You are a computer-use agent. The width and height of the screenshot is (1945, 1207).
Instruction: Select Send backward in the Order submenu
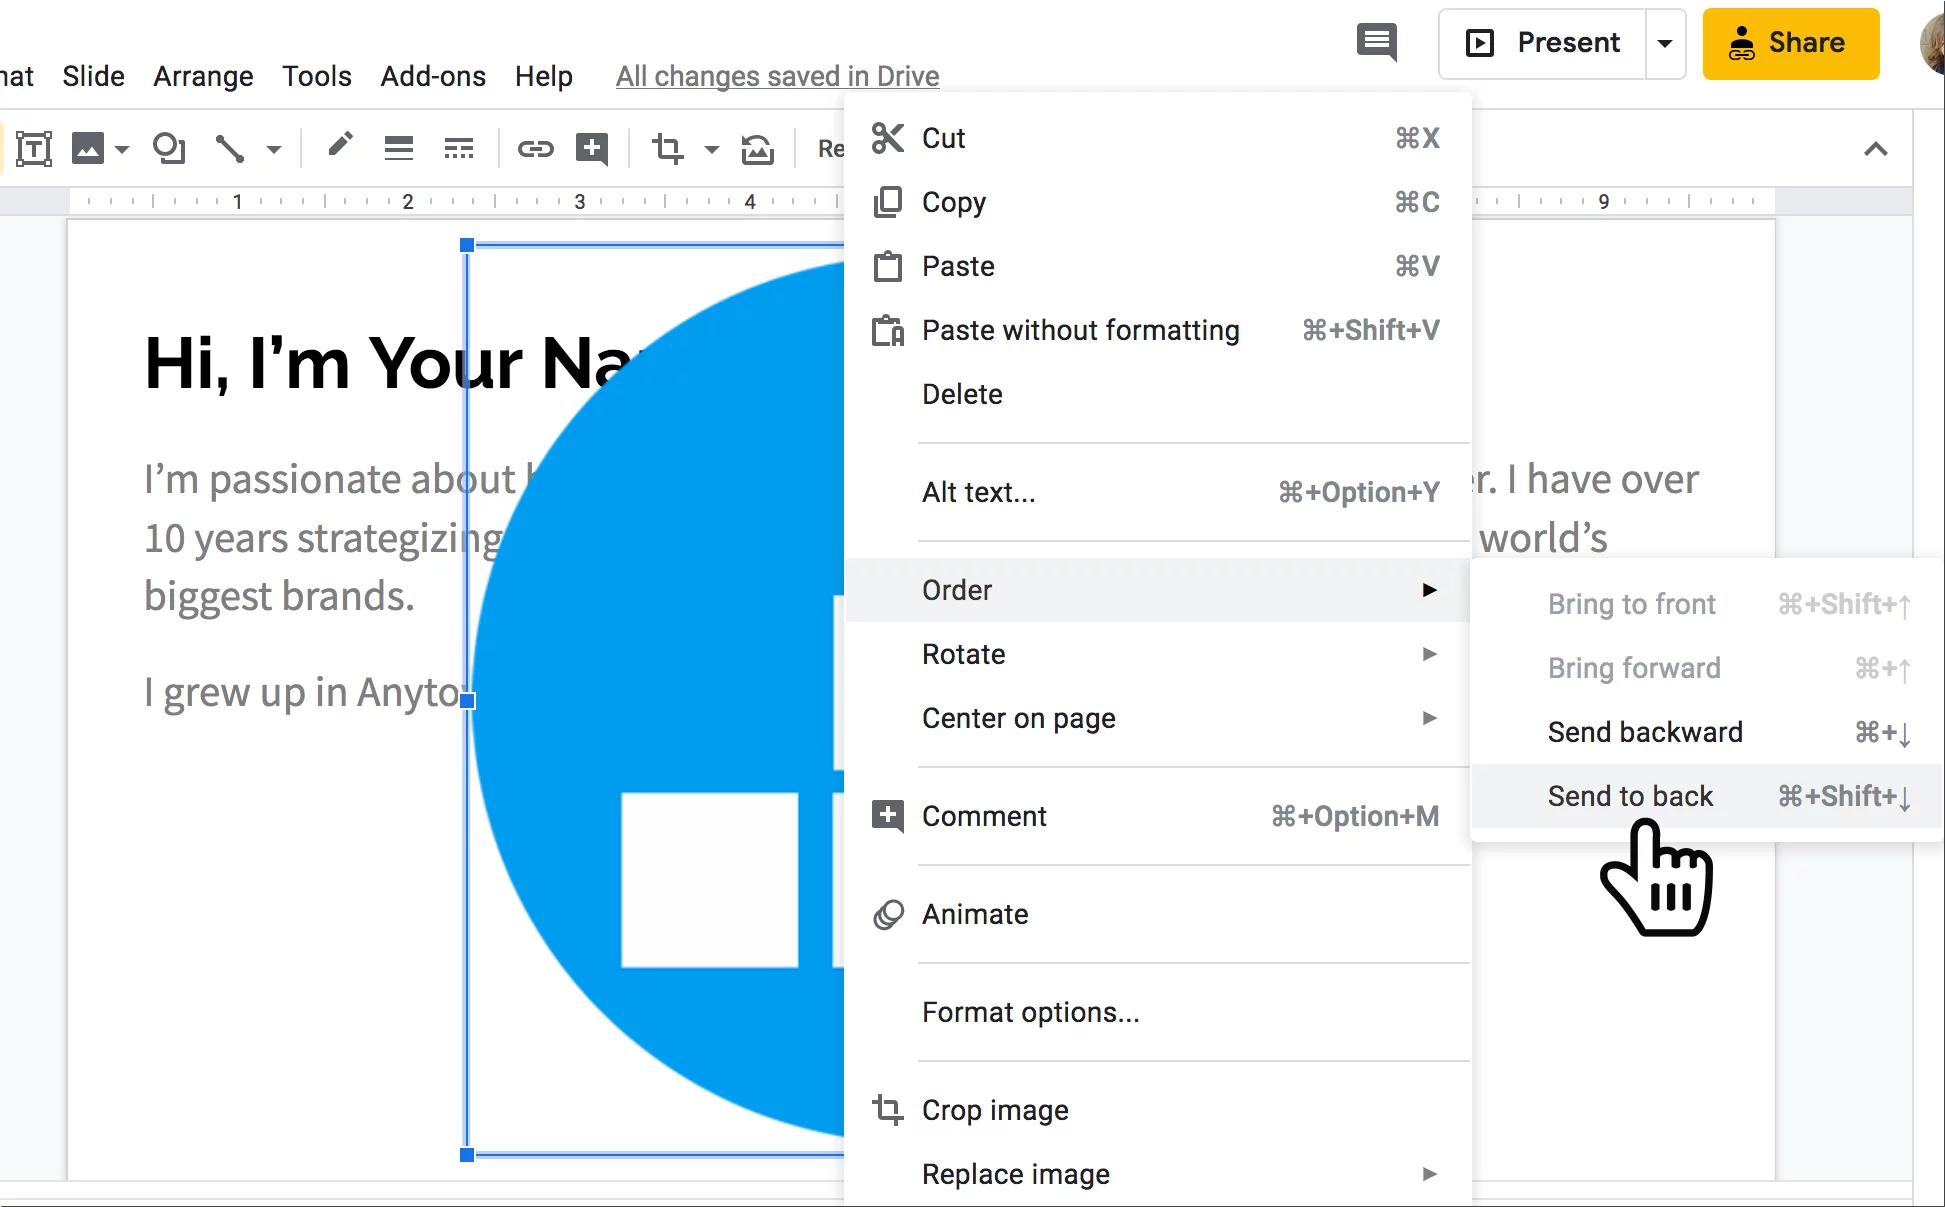point(1706,732)
